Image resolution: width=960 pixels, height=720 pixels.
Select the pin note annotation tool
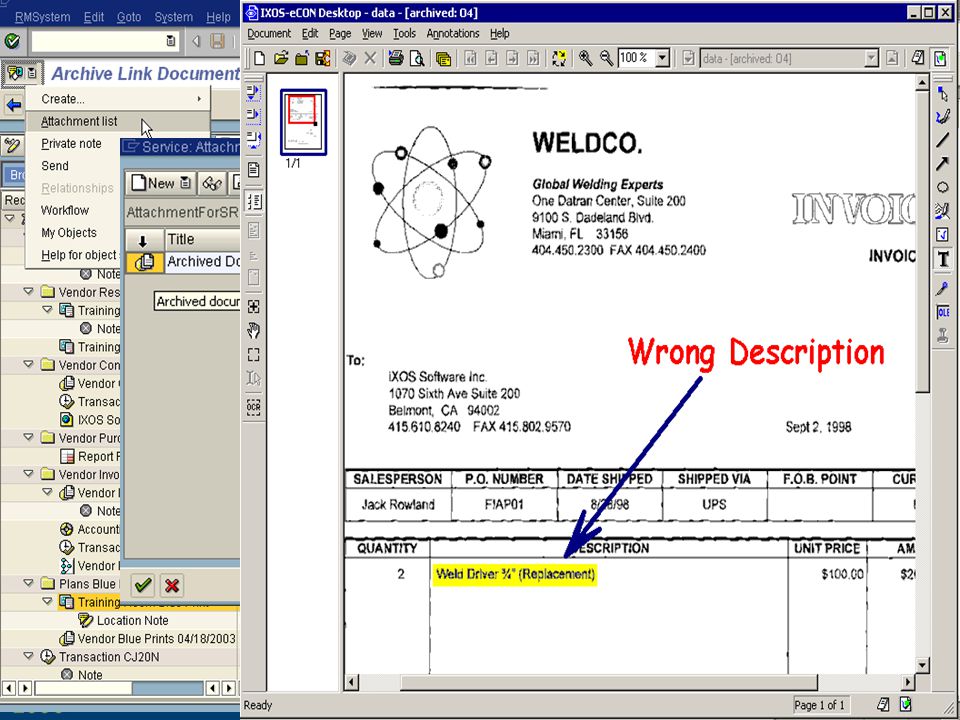[x=943, y=288]
